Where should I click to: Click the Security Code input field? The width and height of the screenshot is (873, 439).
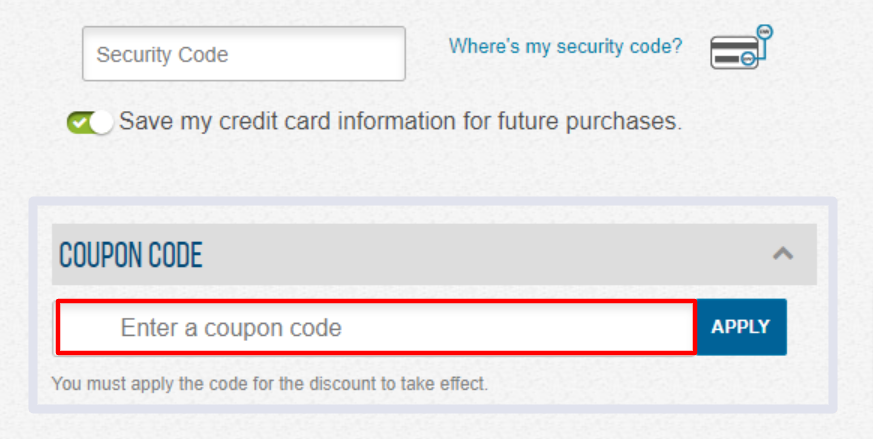[243, 54]
